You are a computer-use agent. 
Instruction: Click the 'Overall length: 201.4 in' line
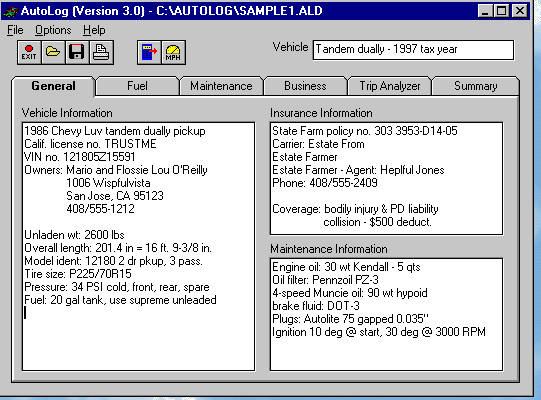pyautogui.click(x=118, y=248)
